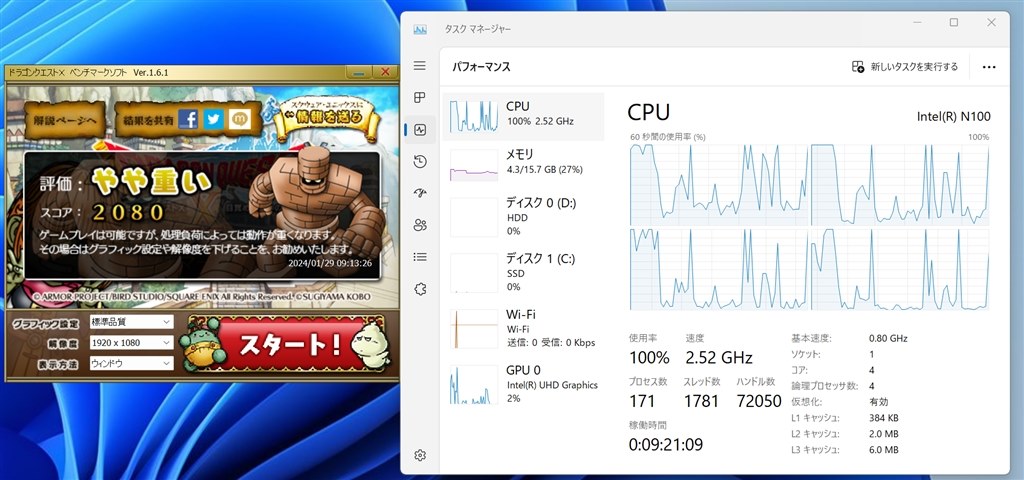This screenshot has width=1024, height=480.
Task: Click the bottom-right CPU core usage graph
Action: [900, 270]
